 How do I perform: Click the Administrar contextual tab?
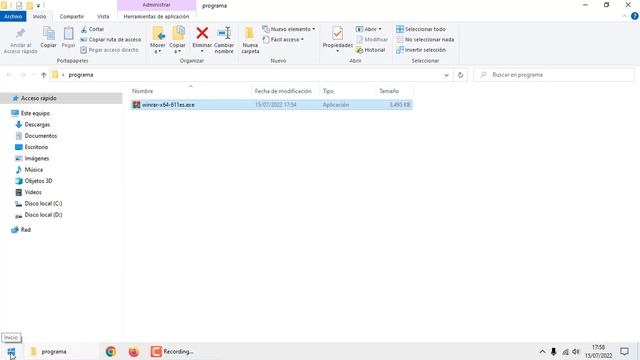point(156,5)
